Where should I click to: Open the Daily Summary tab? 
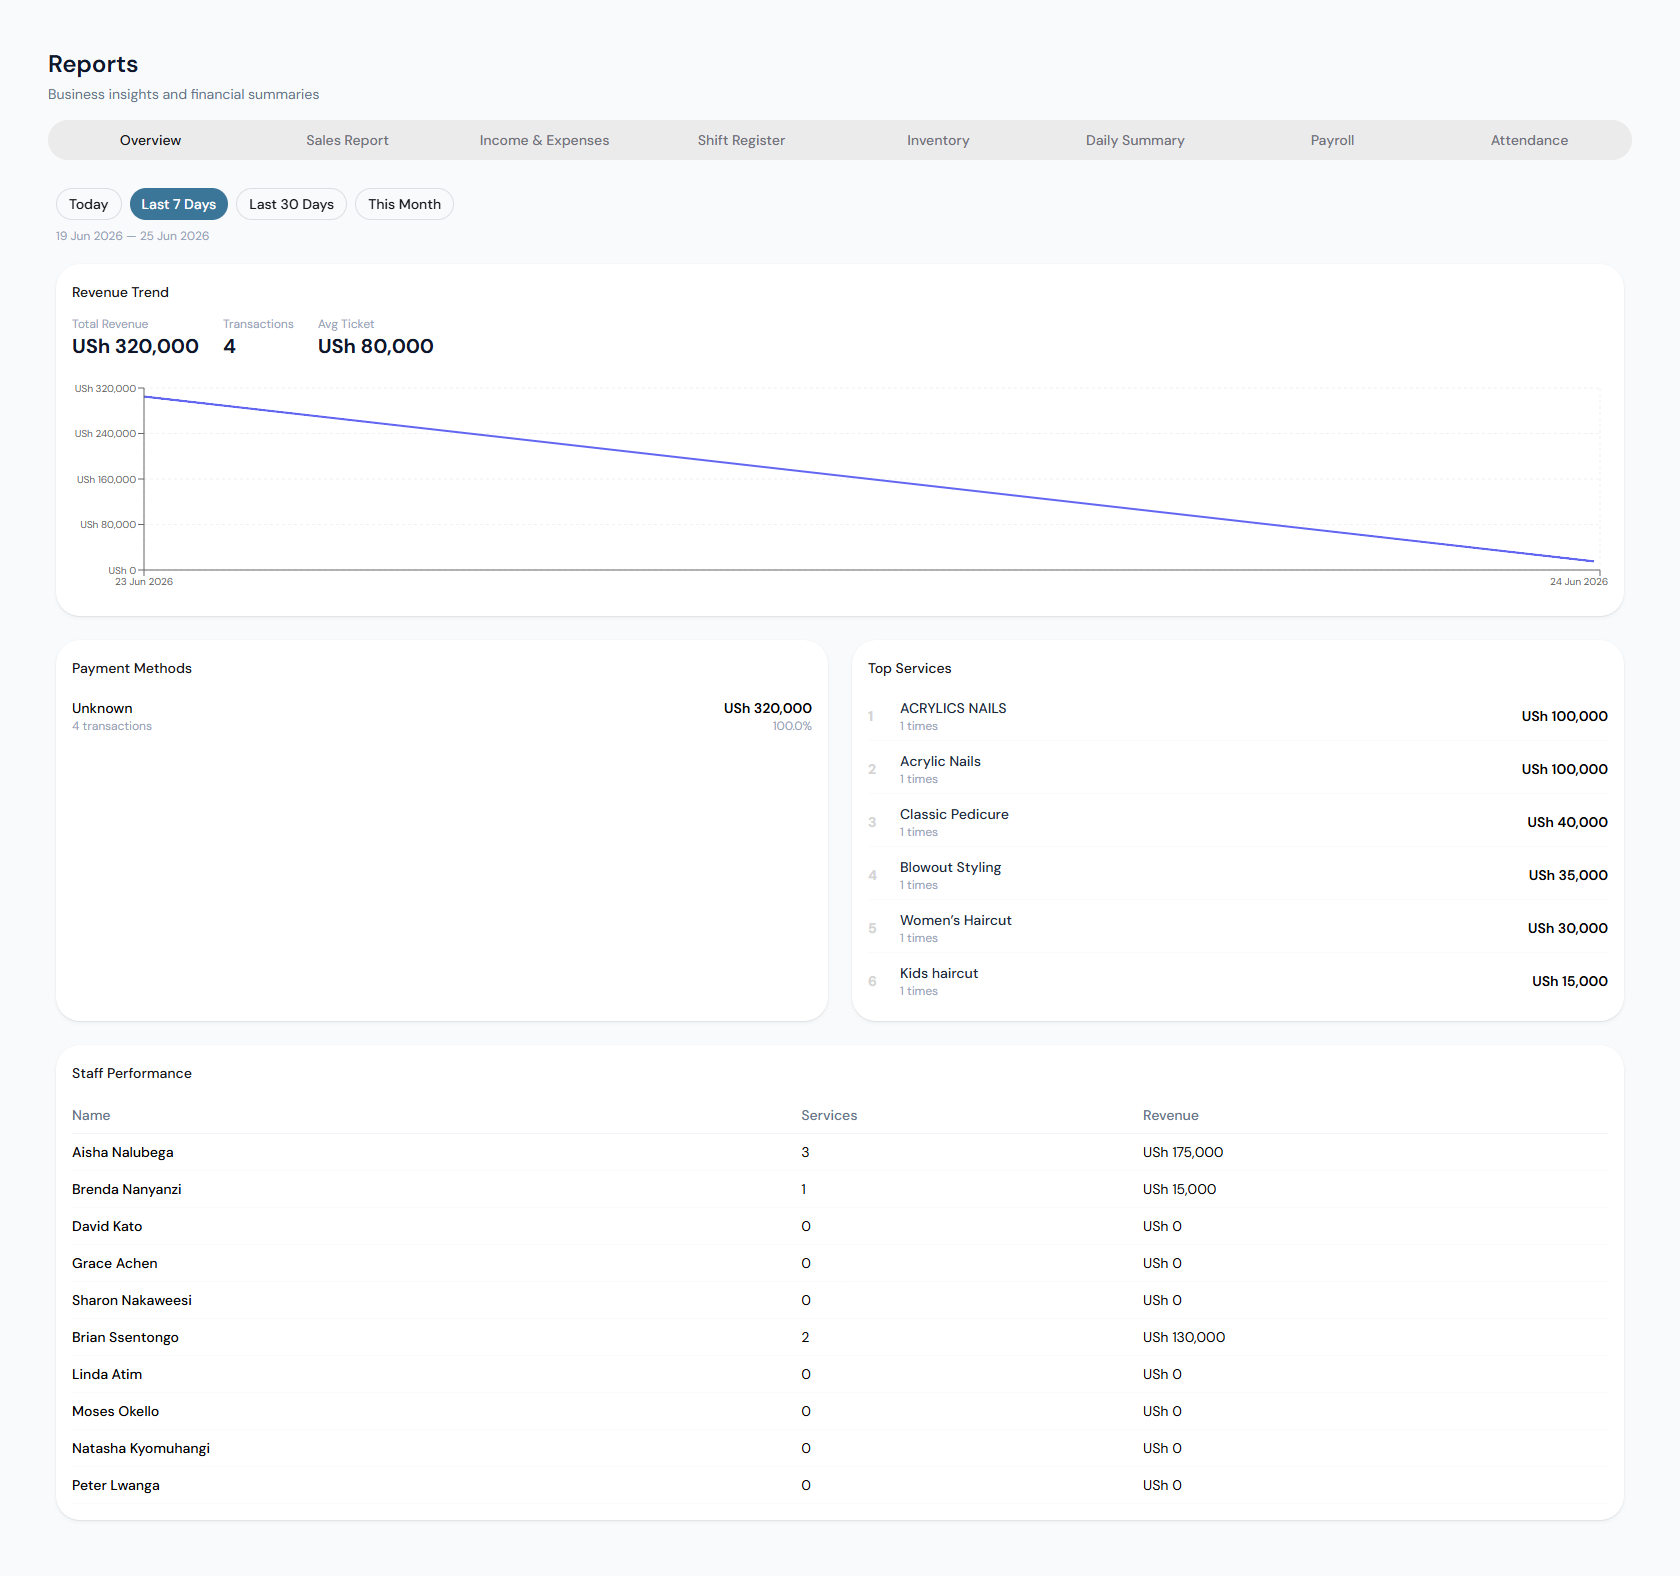pyautogui.click(x=1135, y=140)
